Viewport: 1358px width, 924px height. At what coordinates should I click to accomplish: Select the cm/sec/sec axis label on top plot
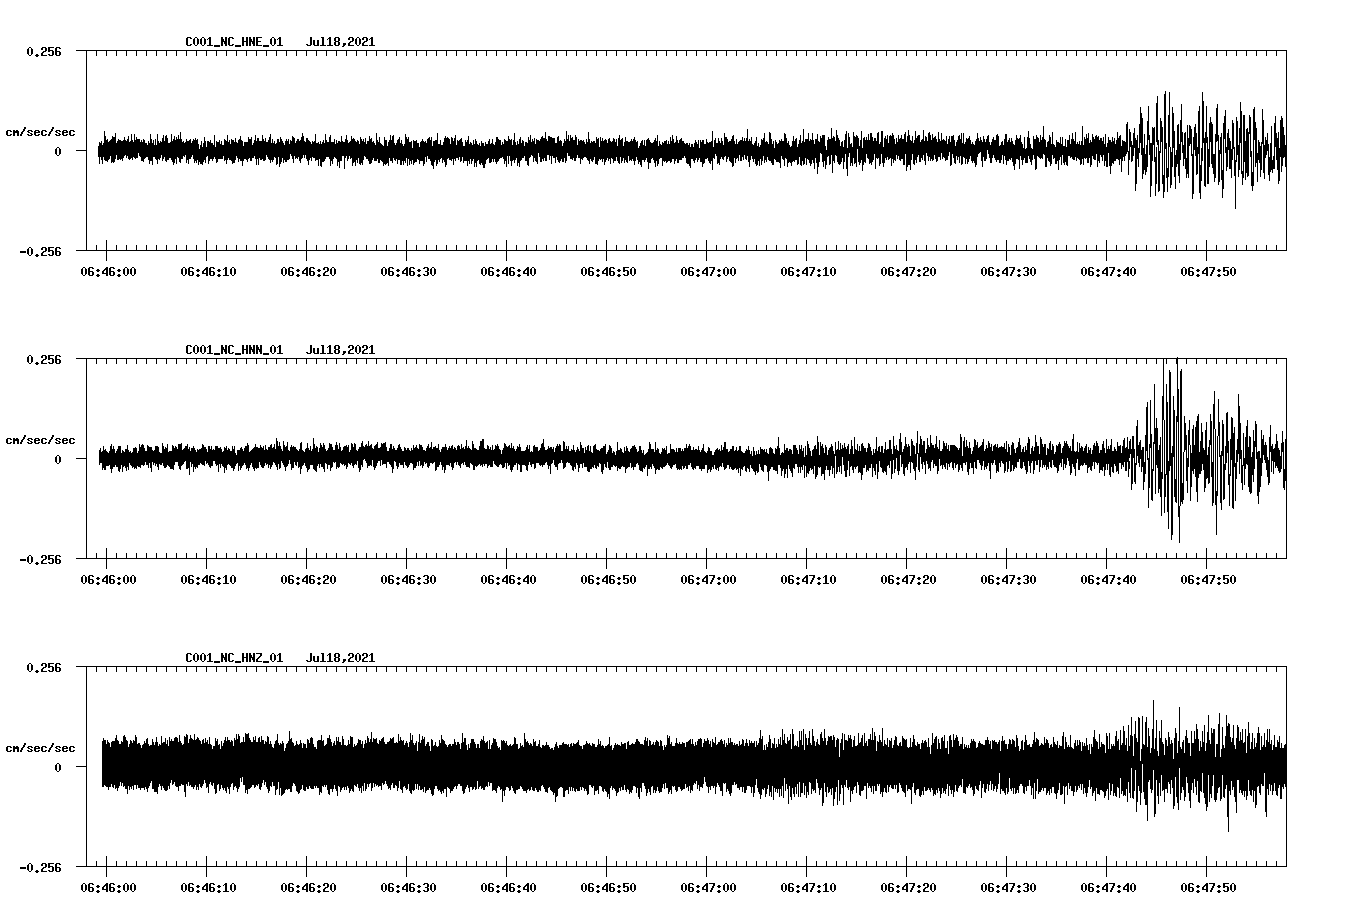pyautogui.click(x=41, y=132)
